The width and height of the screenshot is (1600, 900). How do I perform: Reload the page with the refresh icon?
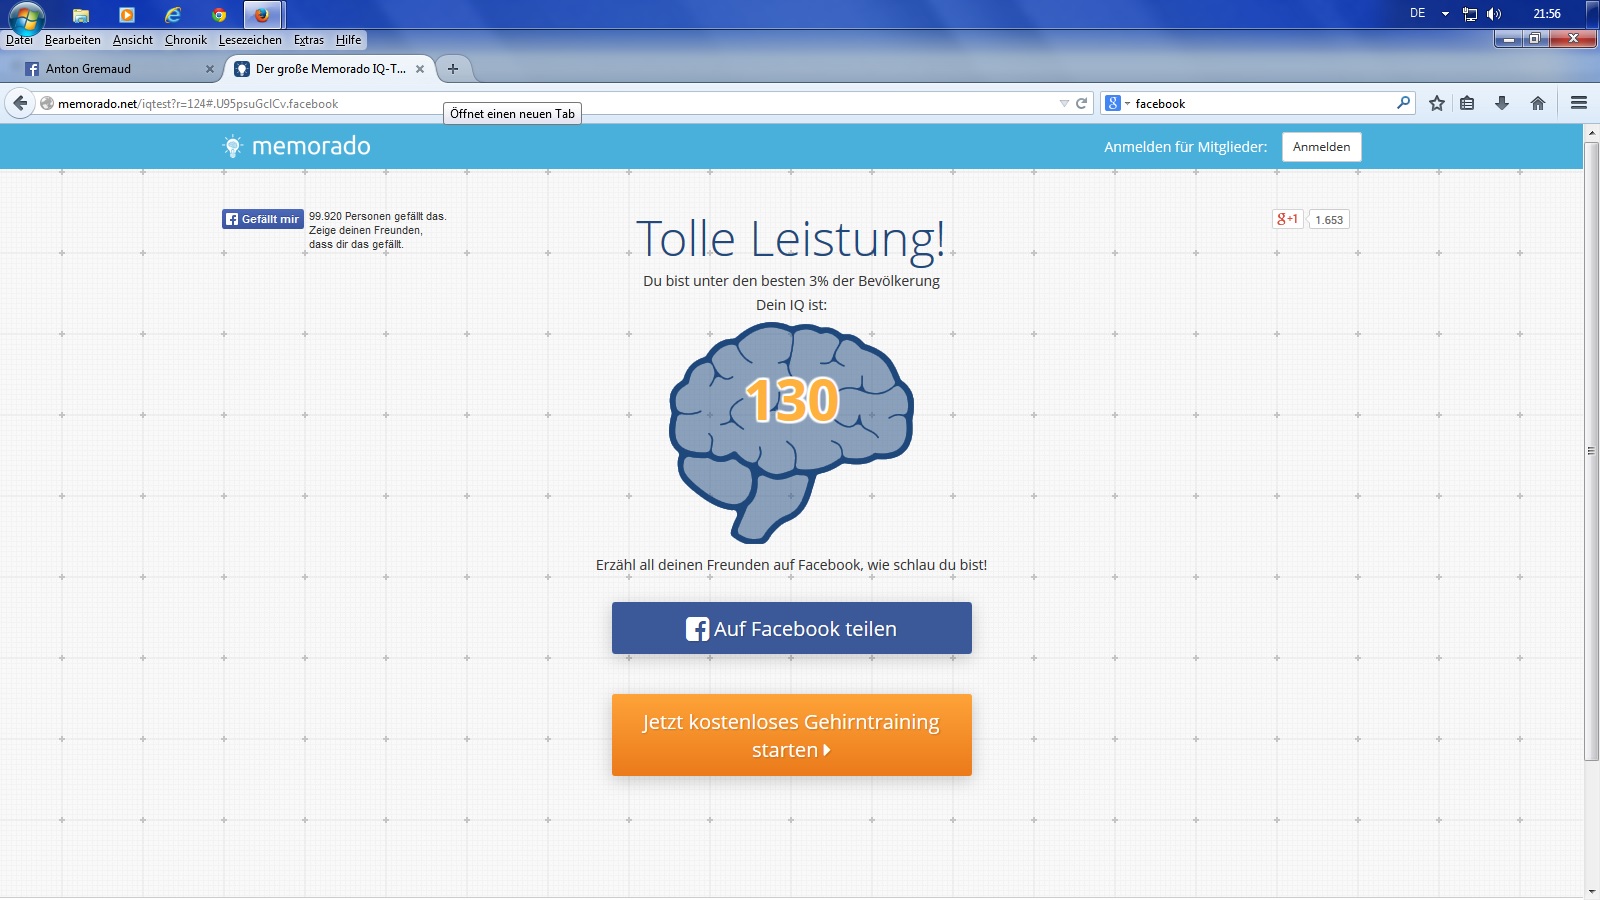(x=1081, y=103)
